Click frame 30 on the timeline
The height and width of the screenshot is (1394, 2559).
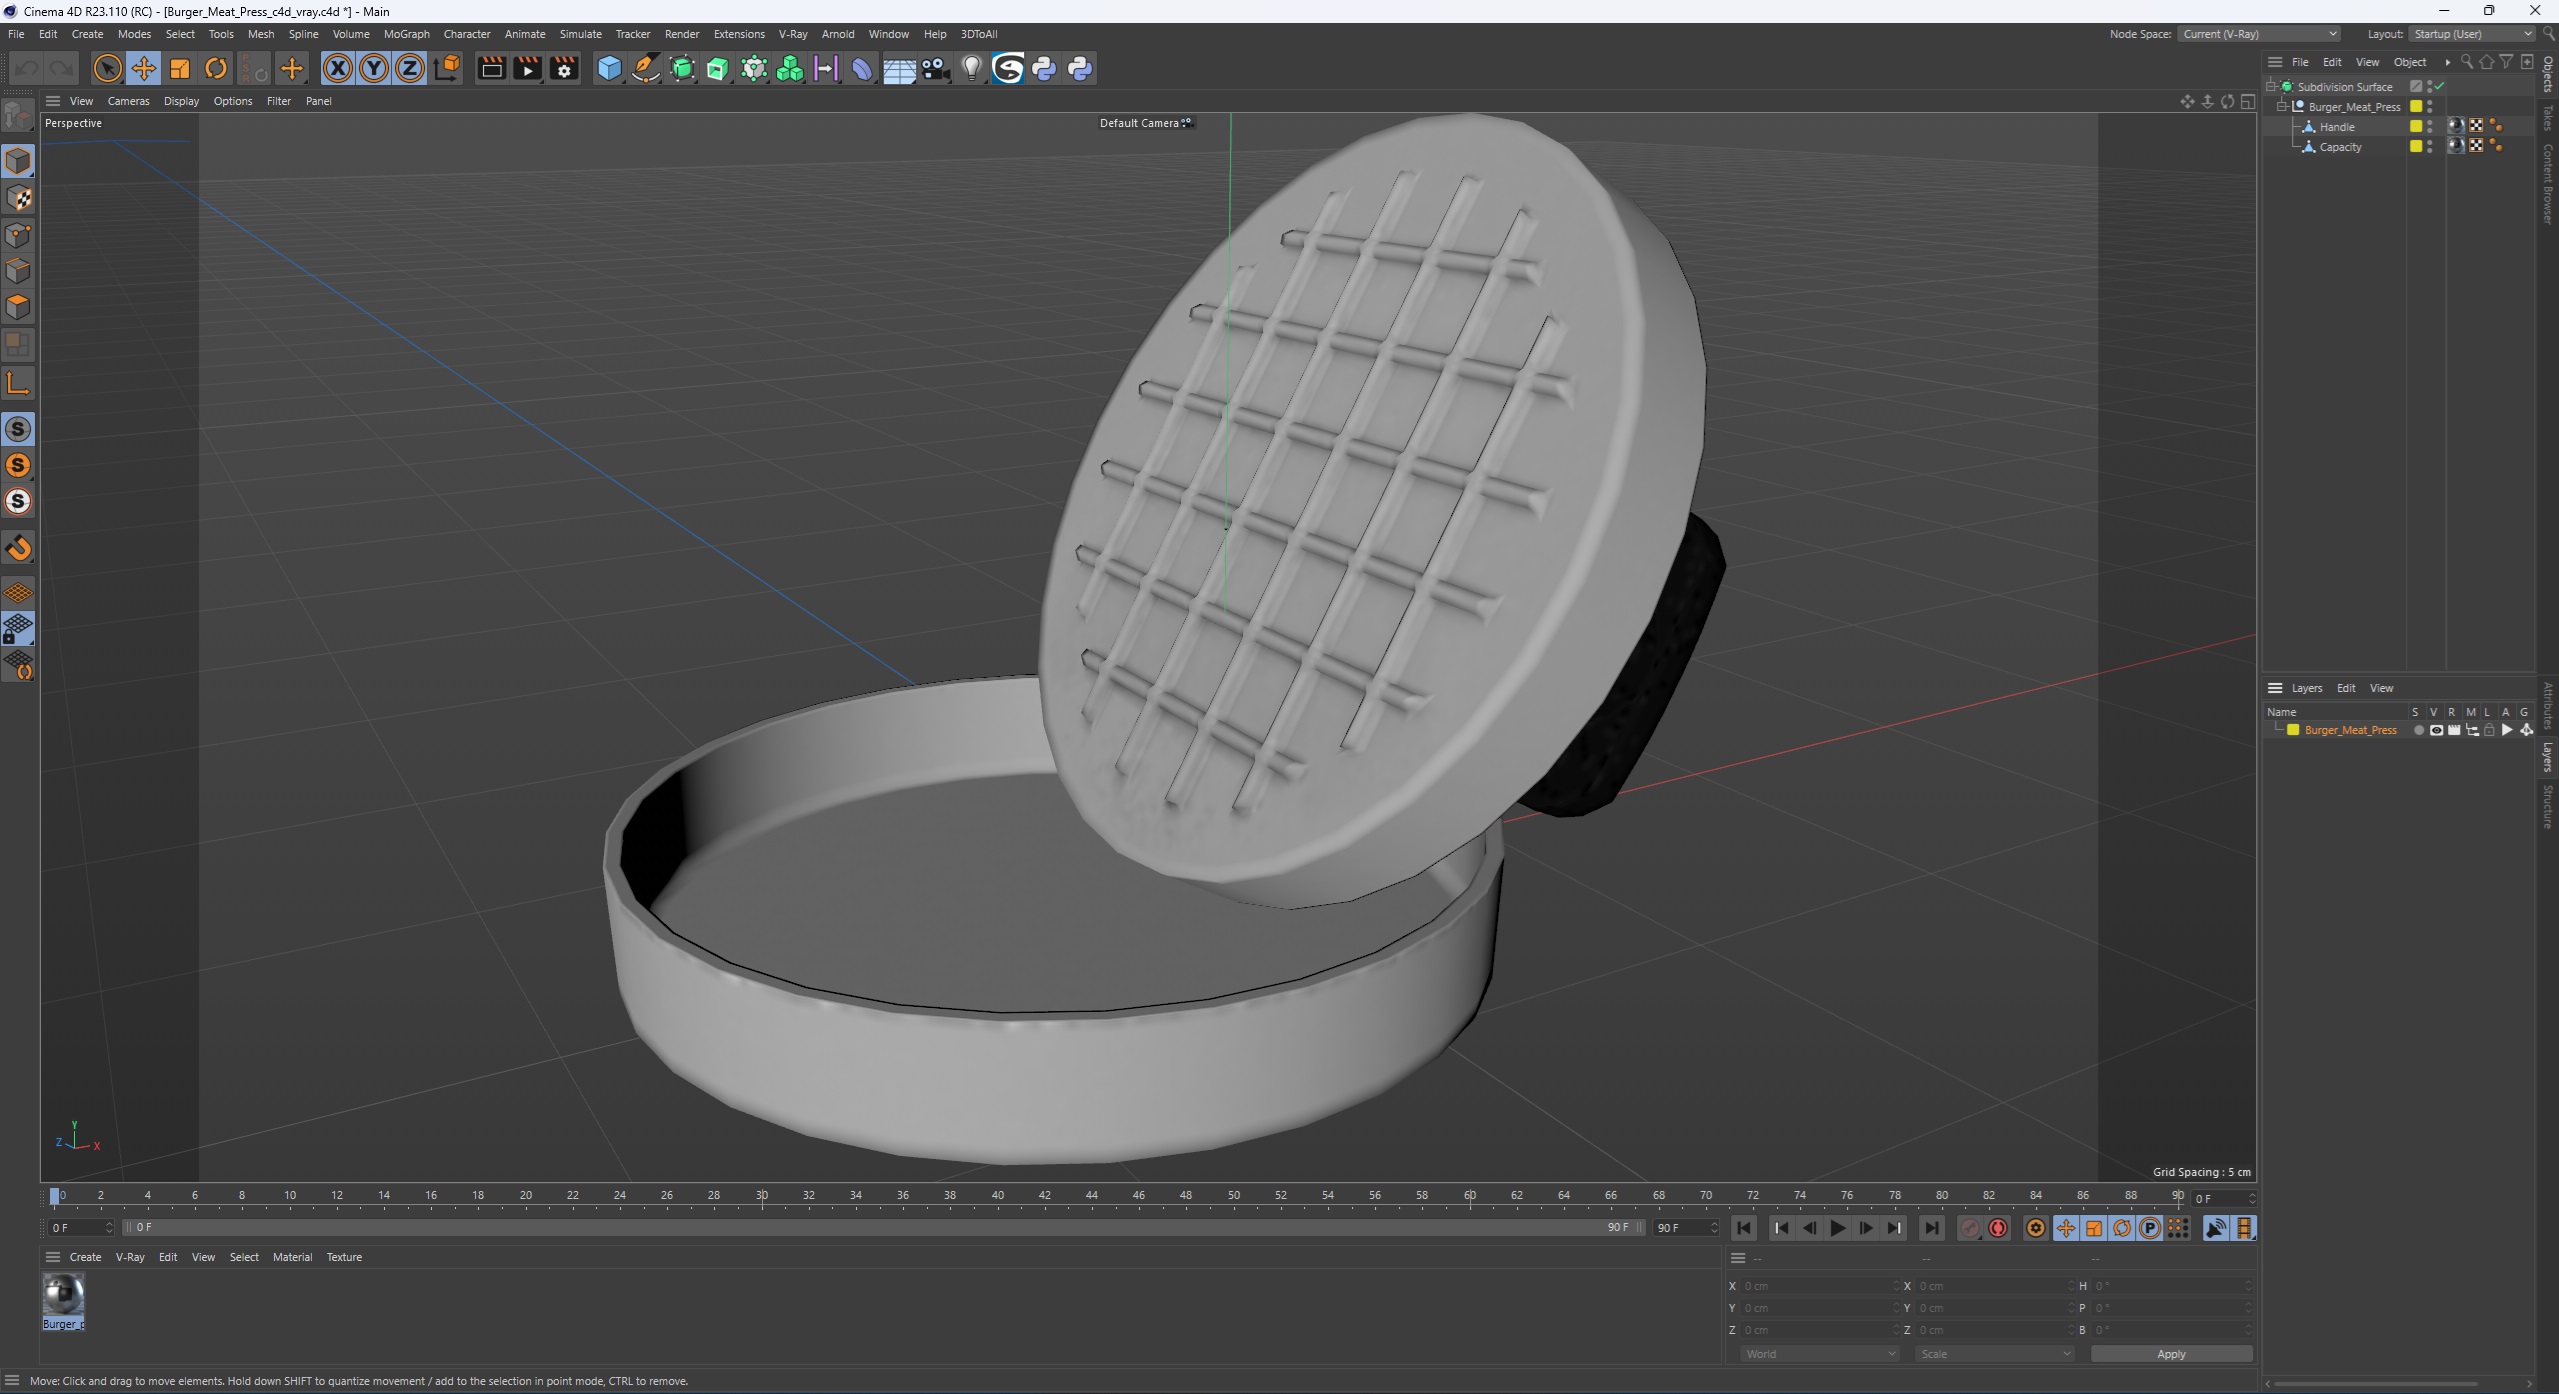(x=762, y=1196)
